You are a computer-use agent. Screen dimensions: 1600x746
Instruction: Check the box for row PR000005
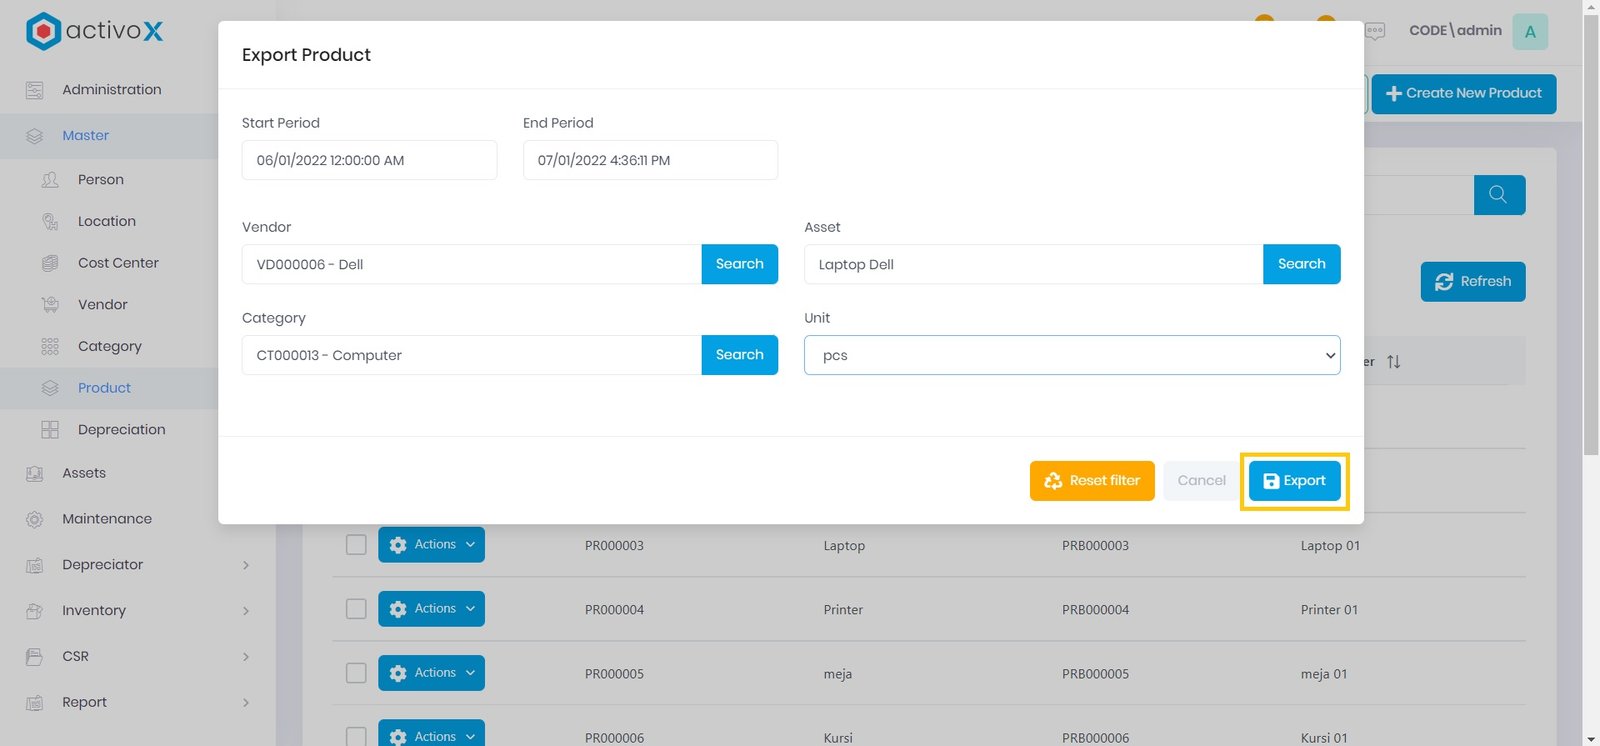tap(356, 673)
